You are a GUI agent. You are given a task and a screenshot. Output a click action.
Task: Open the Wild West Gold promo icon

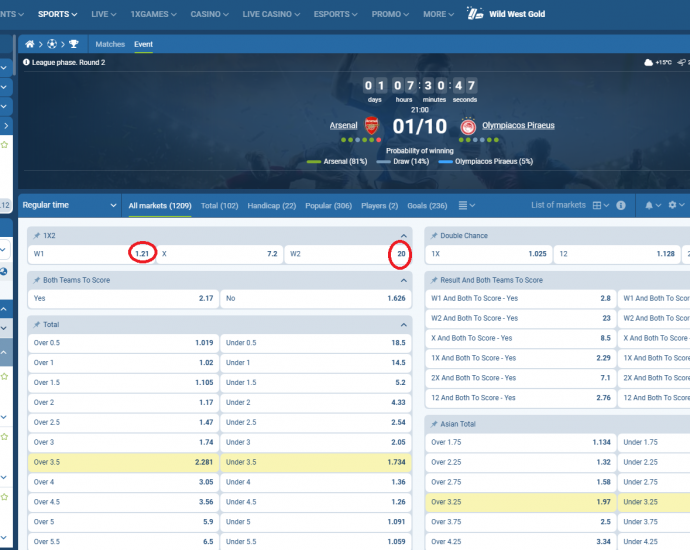point(475,14)
